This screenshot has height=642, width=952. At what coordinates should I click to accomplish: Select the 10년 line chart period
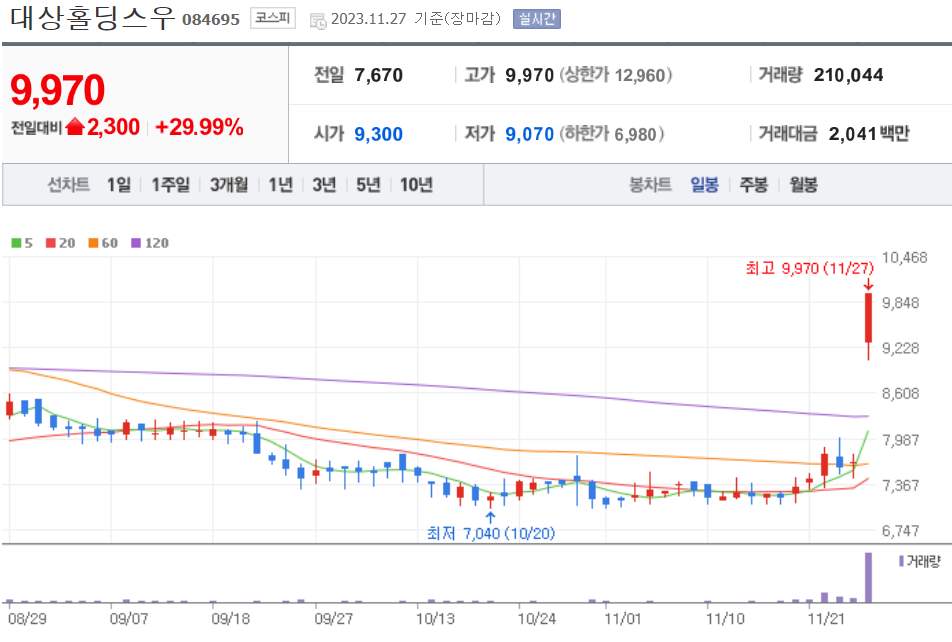click(416, 185)
